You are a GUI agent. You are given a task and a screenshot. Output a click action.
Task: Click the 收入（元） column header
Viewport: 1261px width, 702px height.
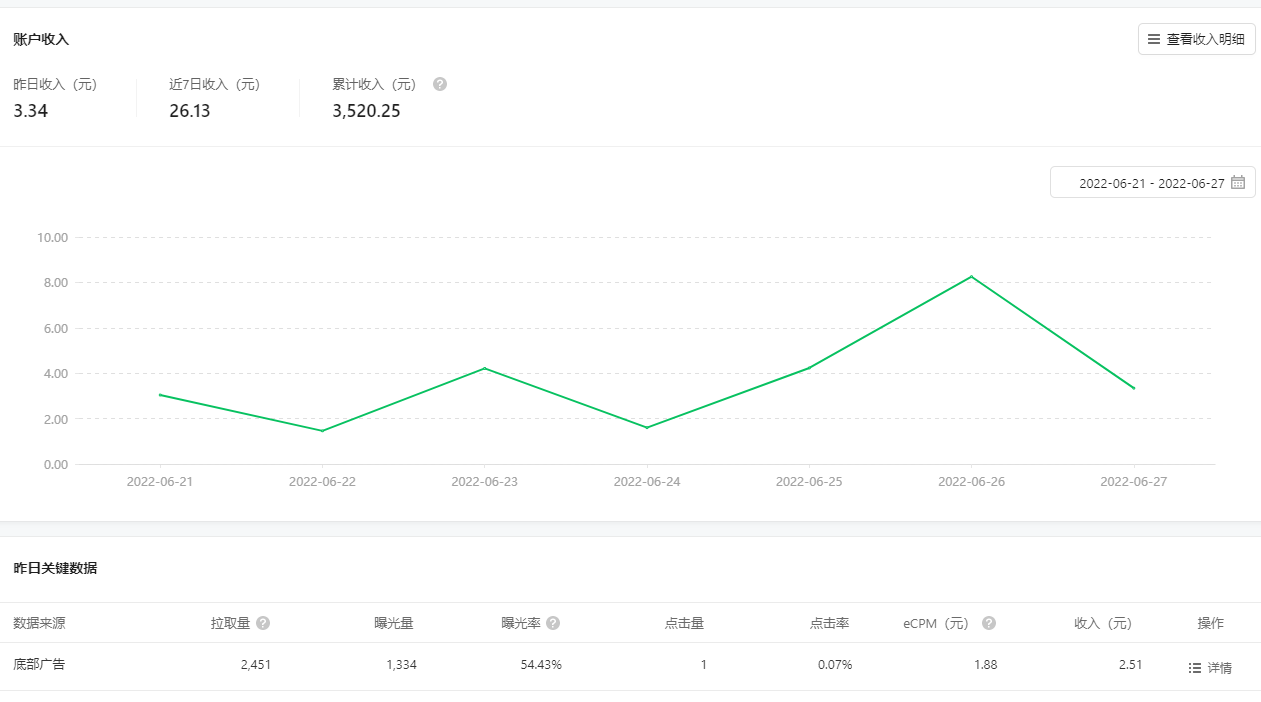(x=1103, y=623)
